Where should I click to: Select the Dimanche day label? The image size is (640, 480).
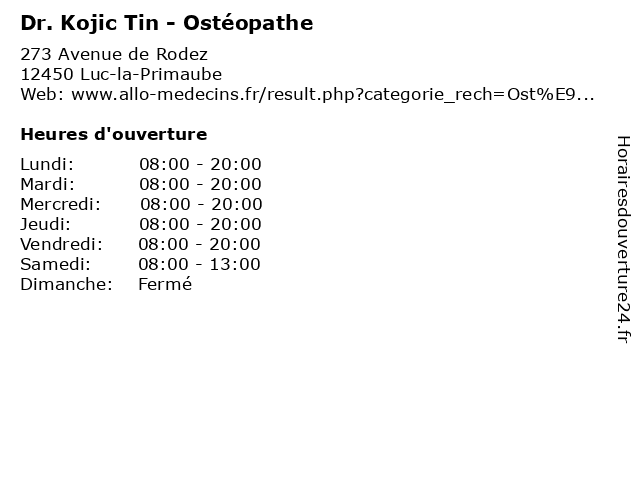tap(67, 284)
